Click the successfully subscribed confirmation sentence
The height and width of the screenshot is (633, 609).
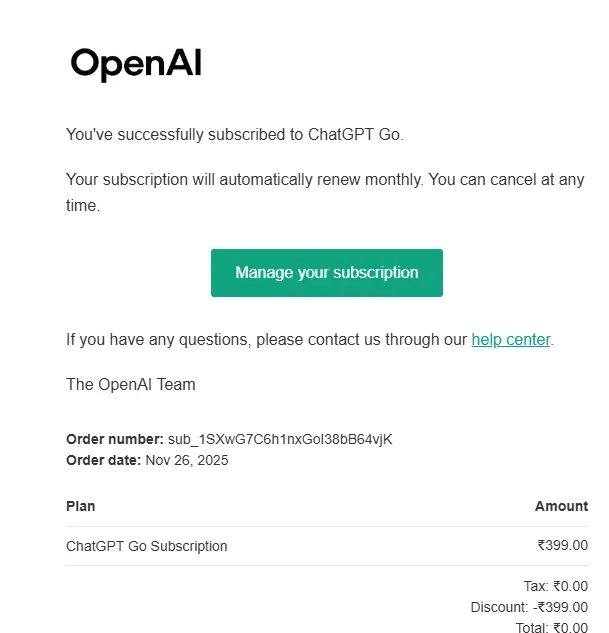(x=235, y=134)
